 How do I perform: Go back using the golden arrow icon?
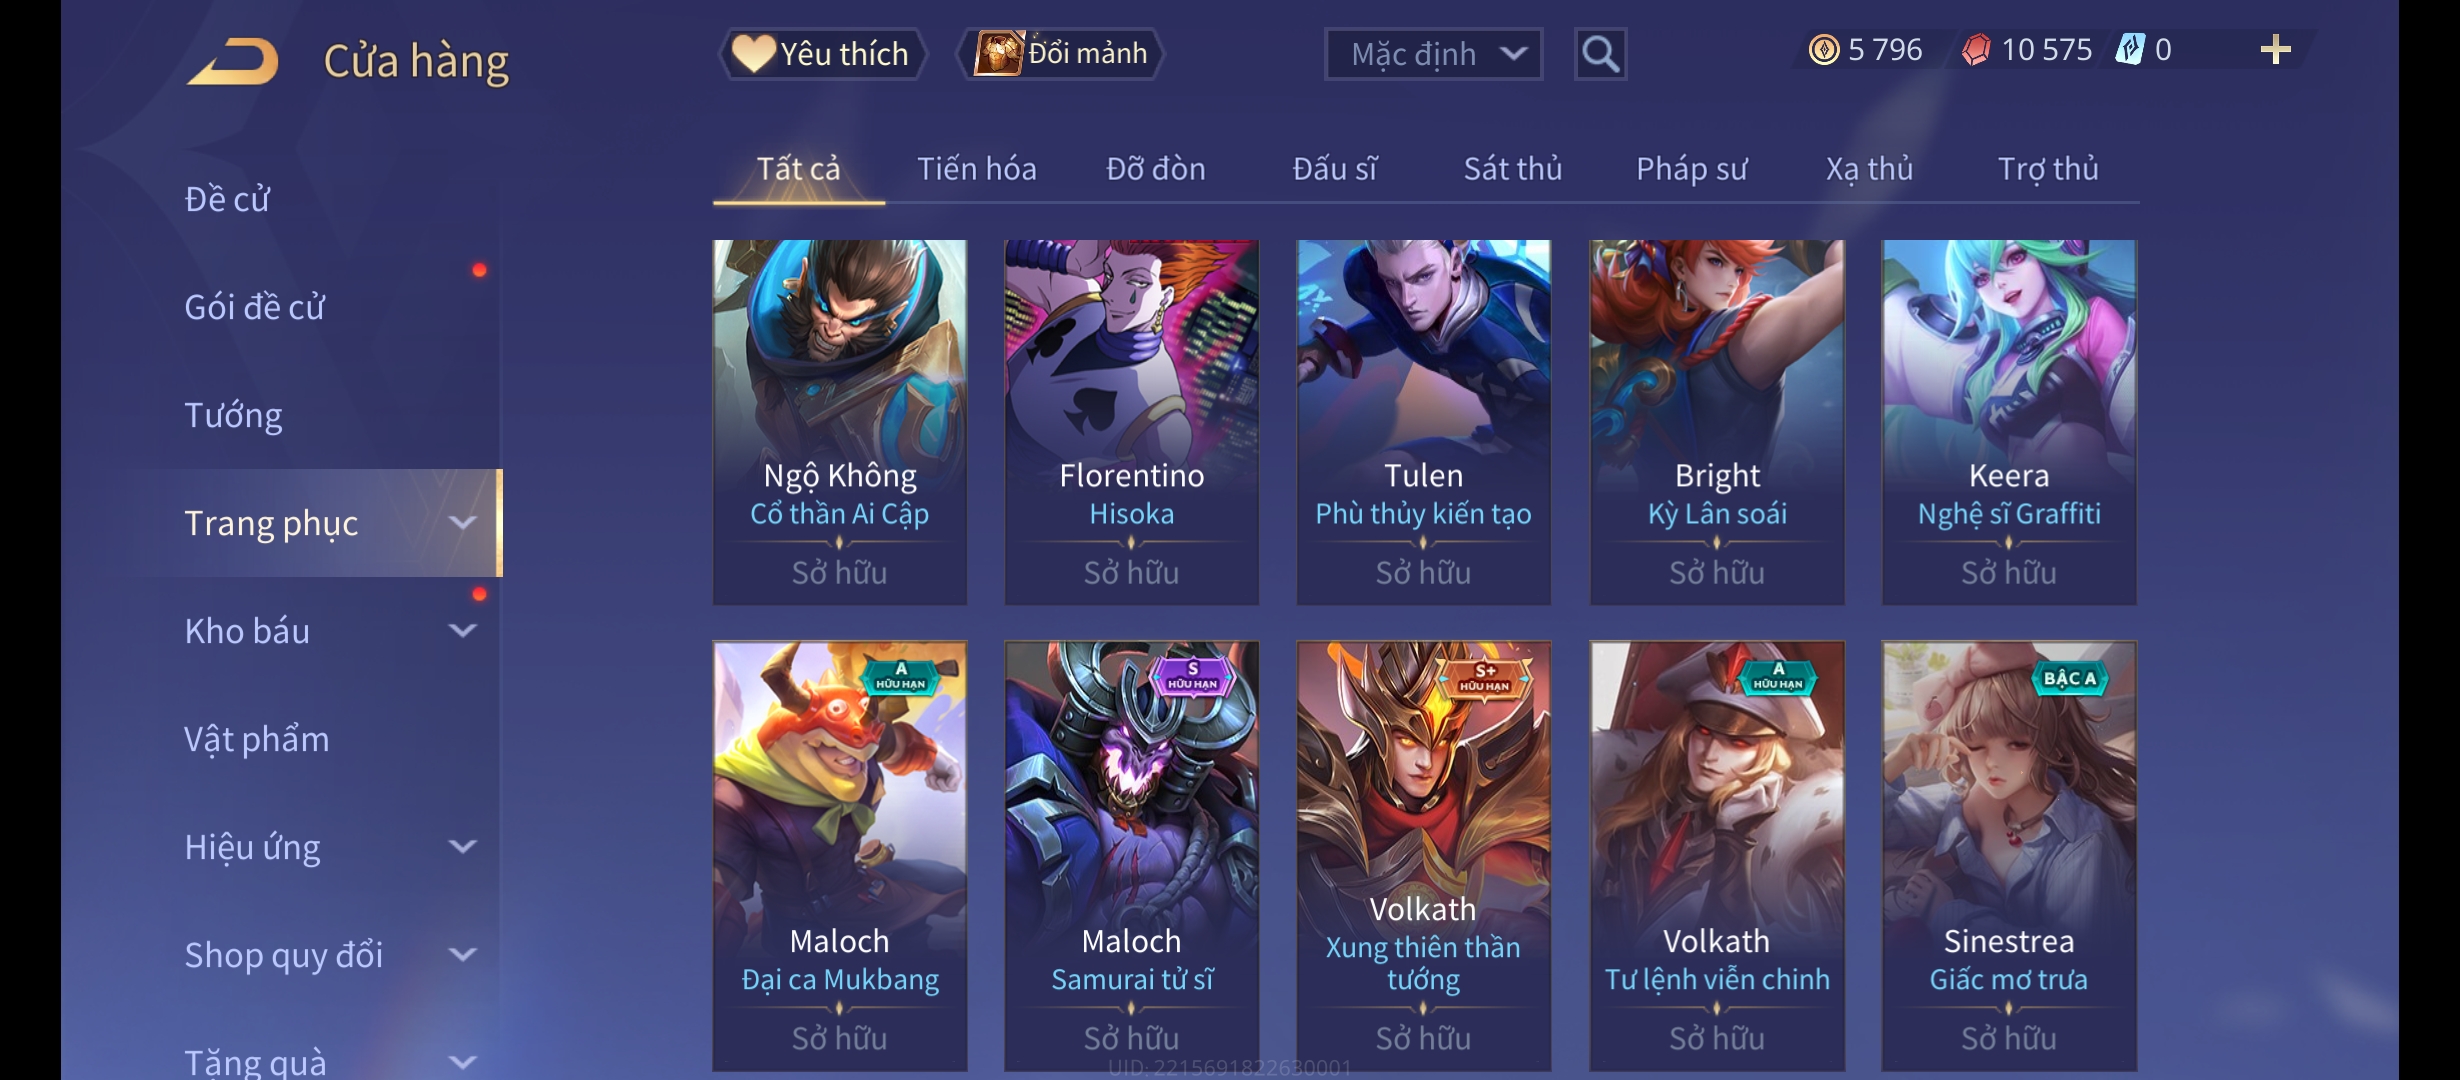[x=233, y=62]
